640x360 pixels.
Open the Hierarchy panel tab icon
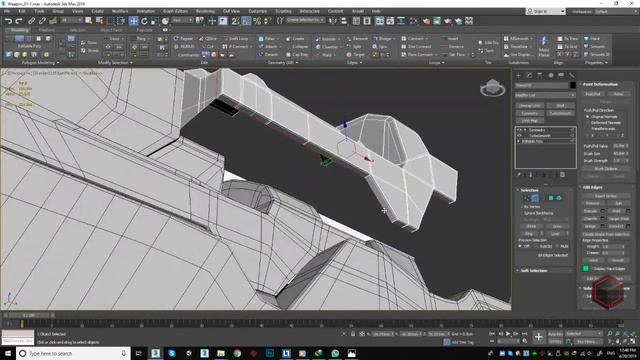540,76
